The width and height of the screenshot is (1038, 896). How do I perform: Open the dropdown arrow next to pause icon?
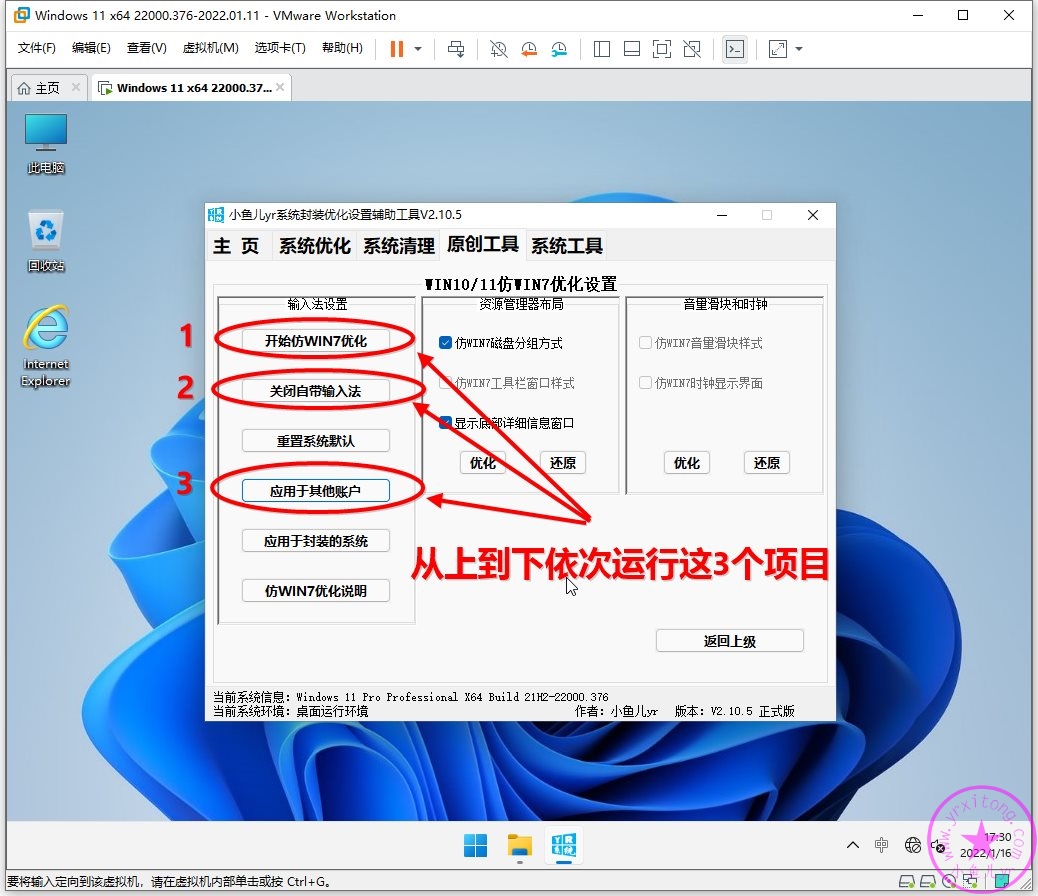click(x=418, y=49)
